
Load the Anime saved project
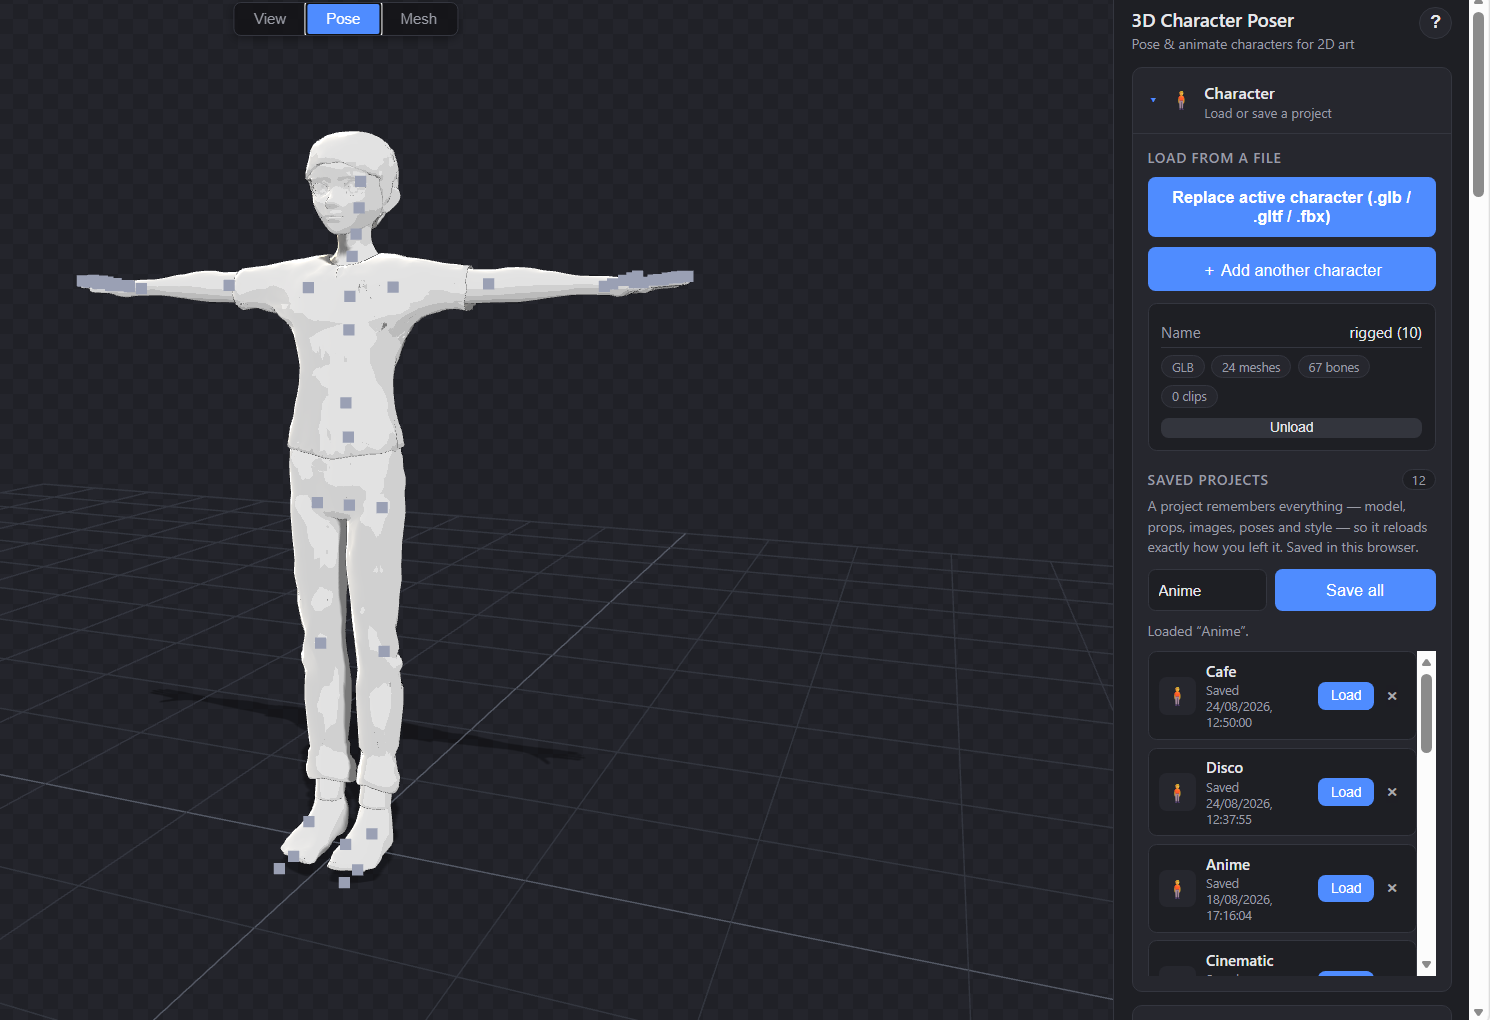[x=1346, y=888]
